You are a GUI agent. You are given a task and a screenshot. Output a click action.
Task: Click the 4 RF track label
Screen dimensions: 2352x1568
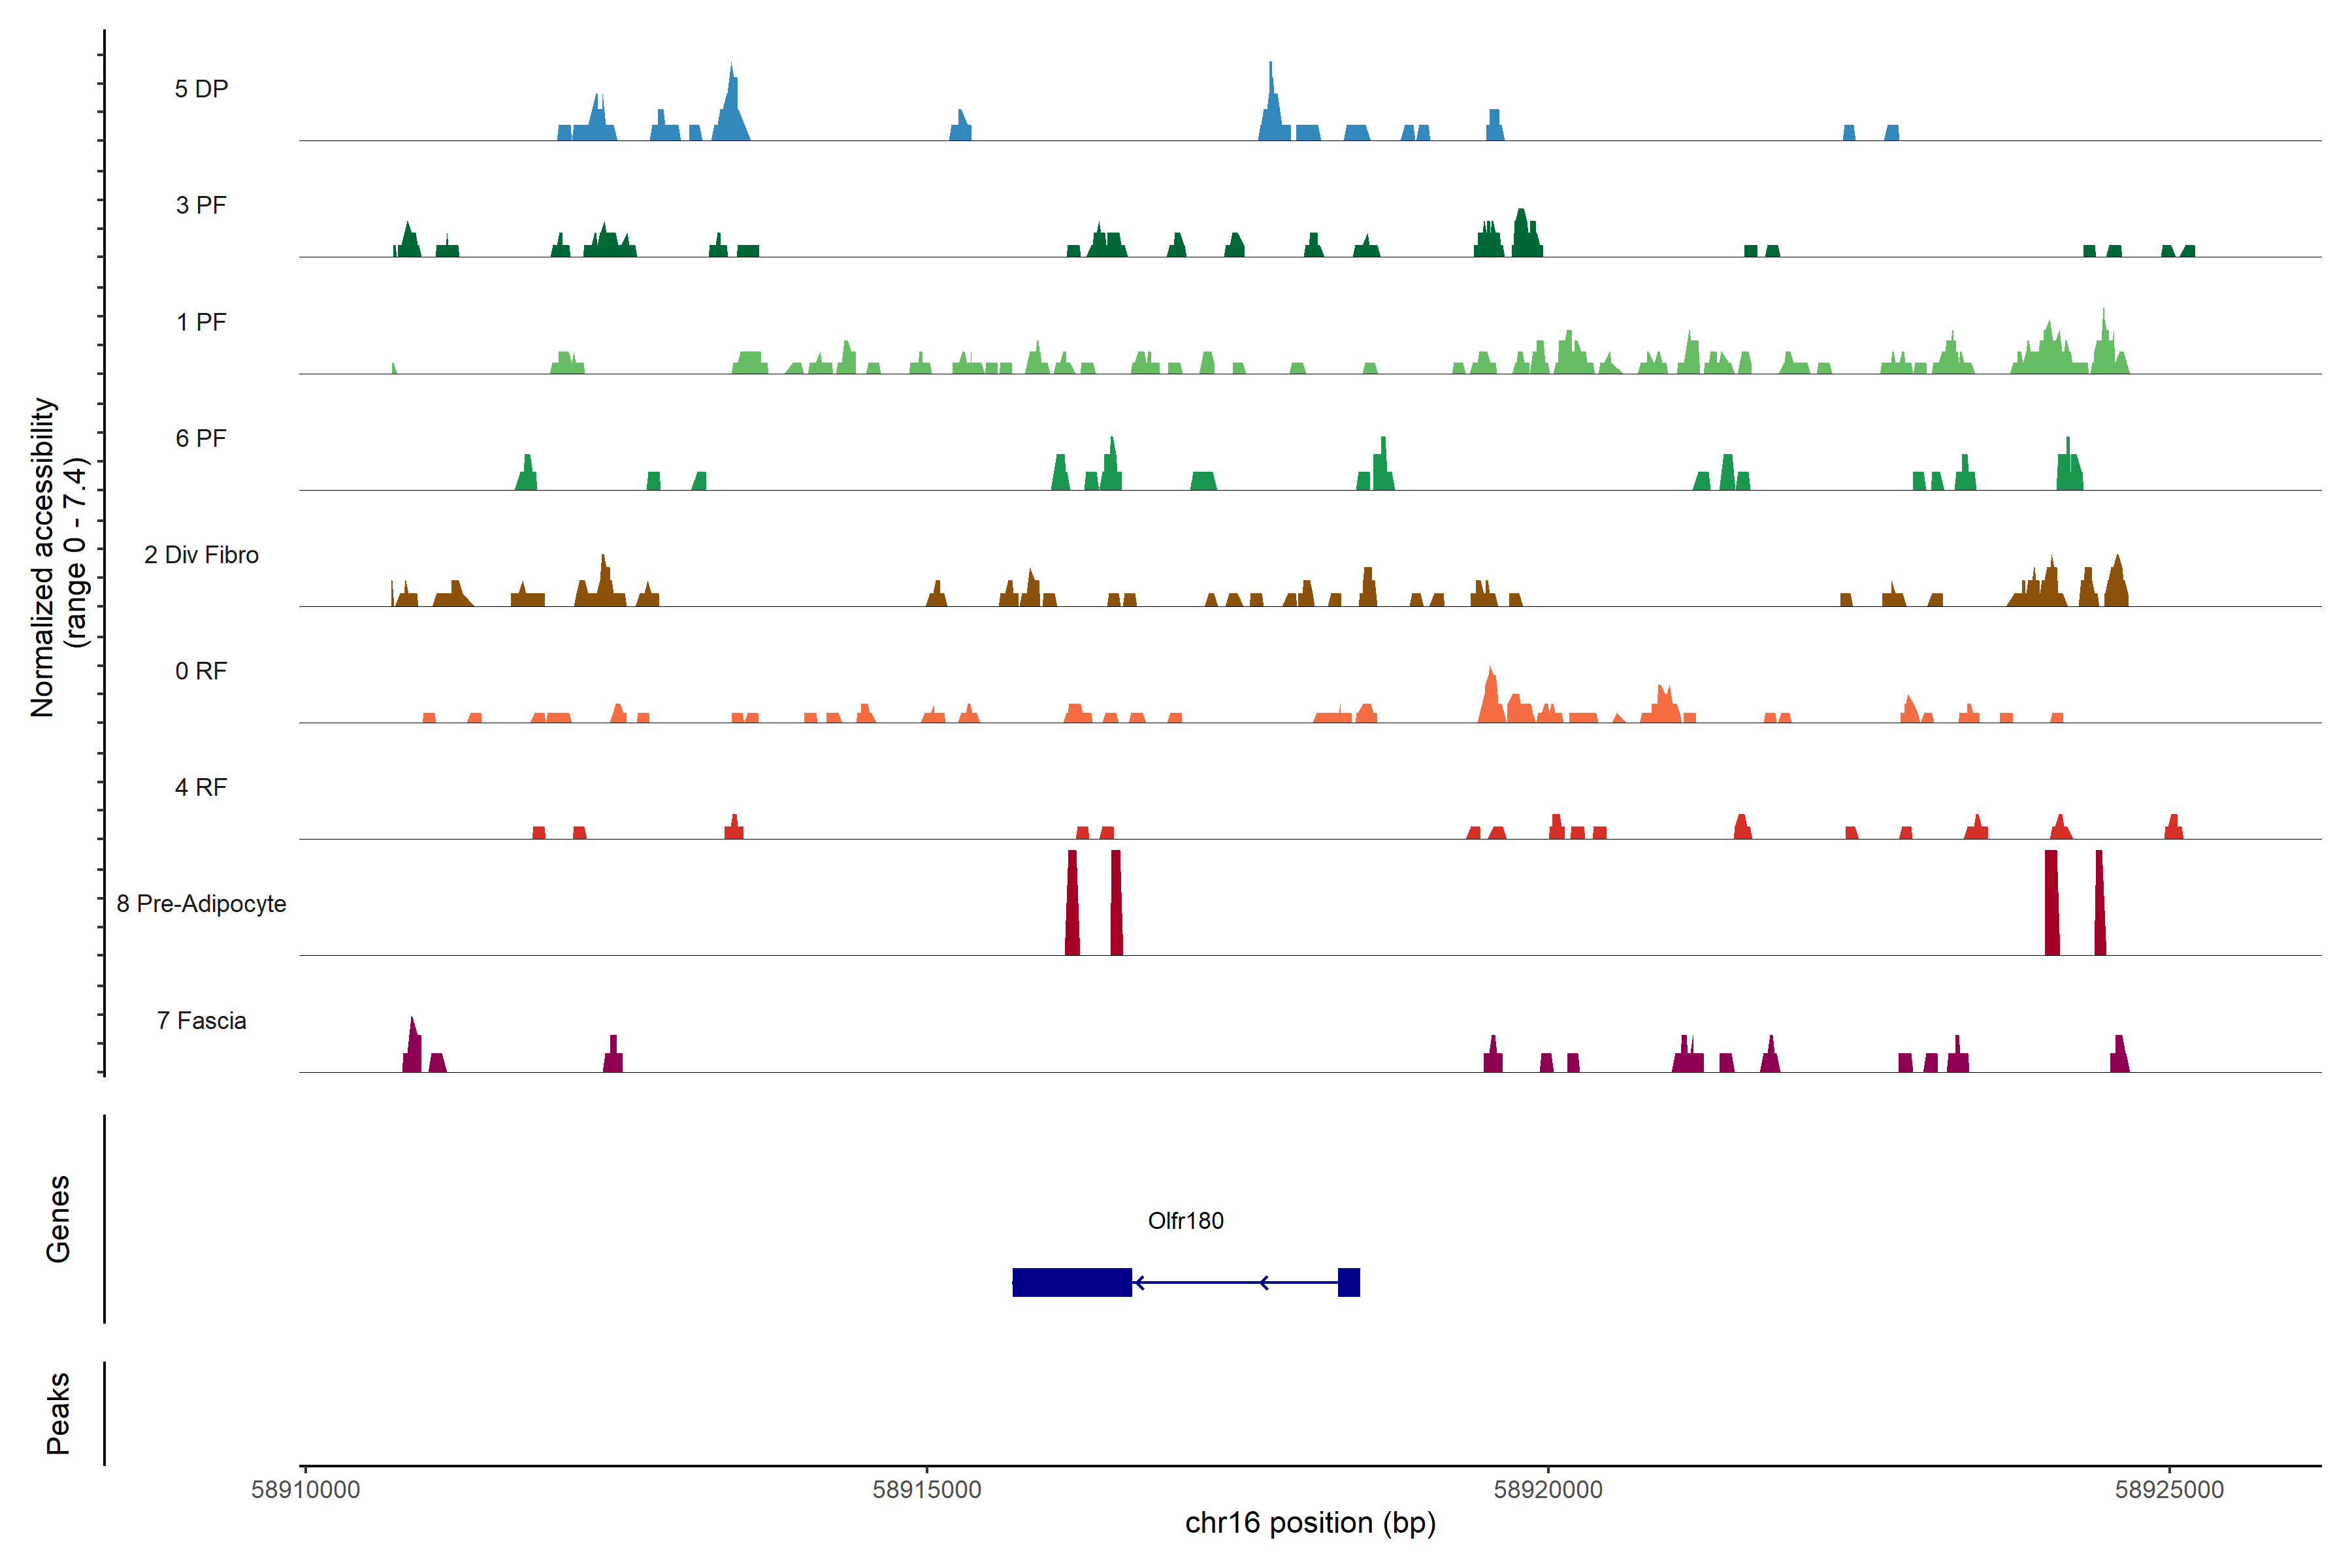pos(201,787)
